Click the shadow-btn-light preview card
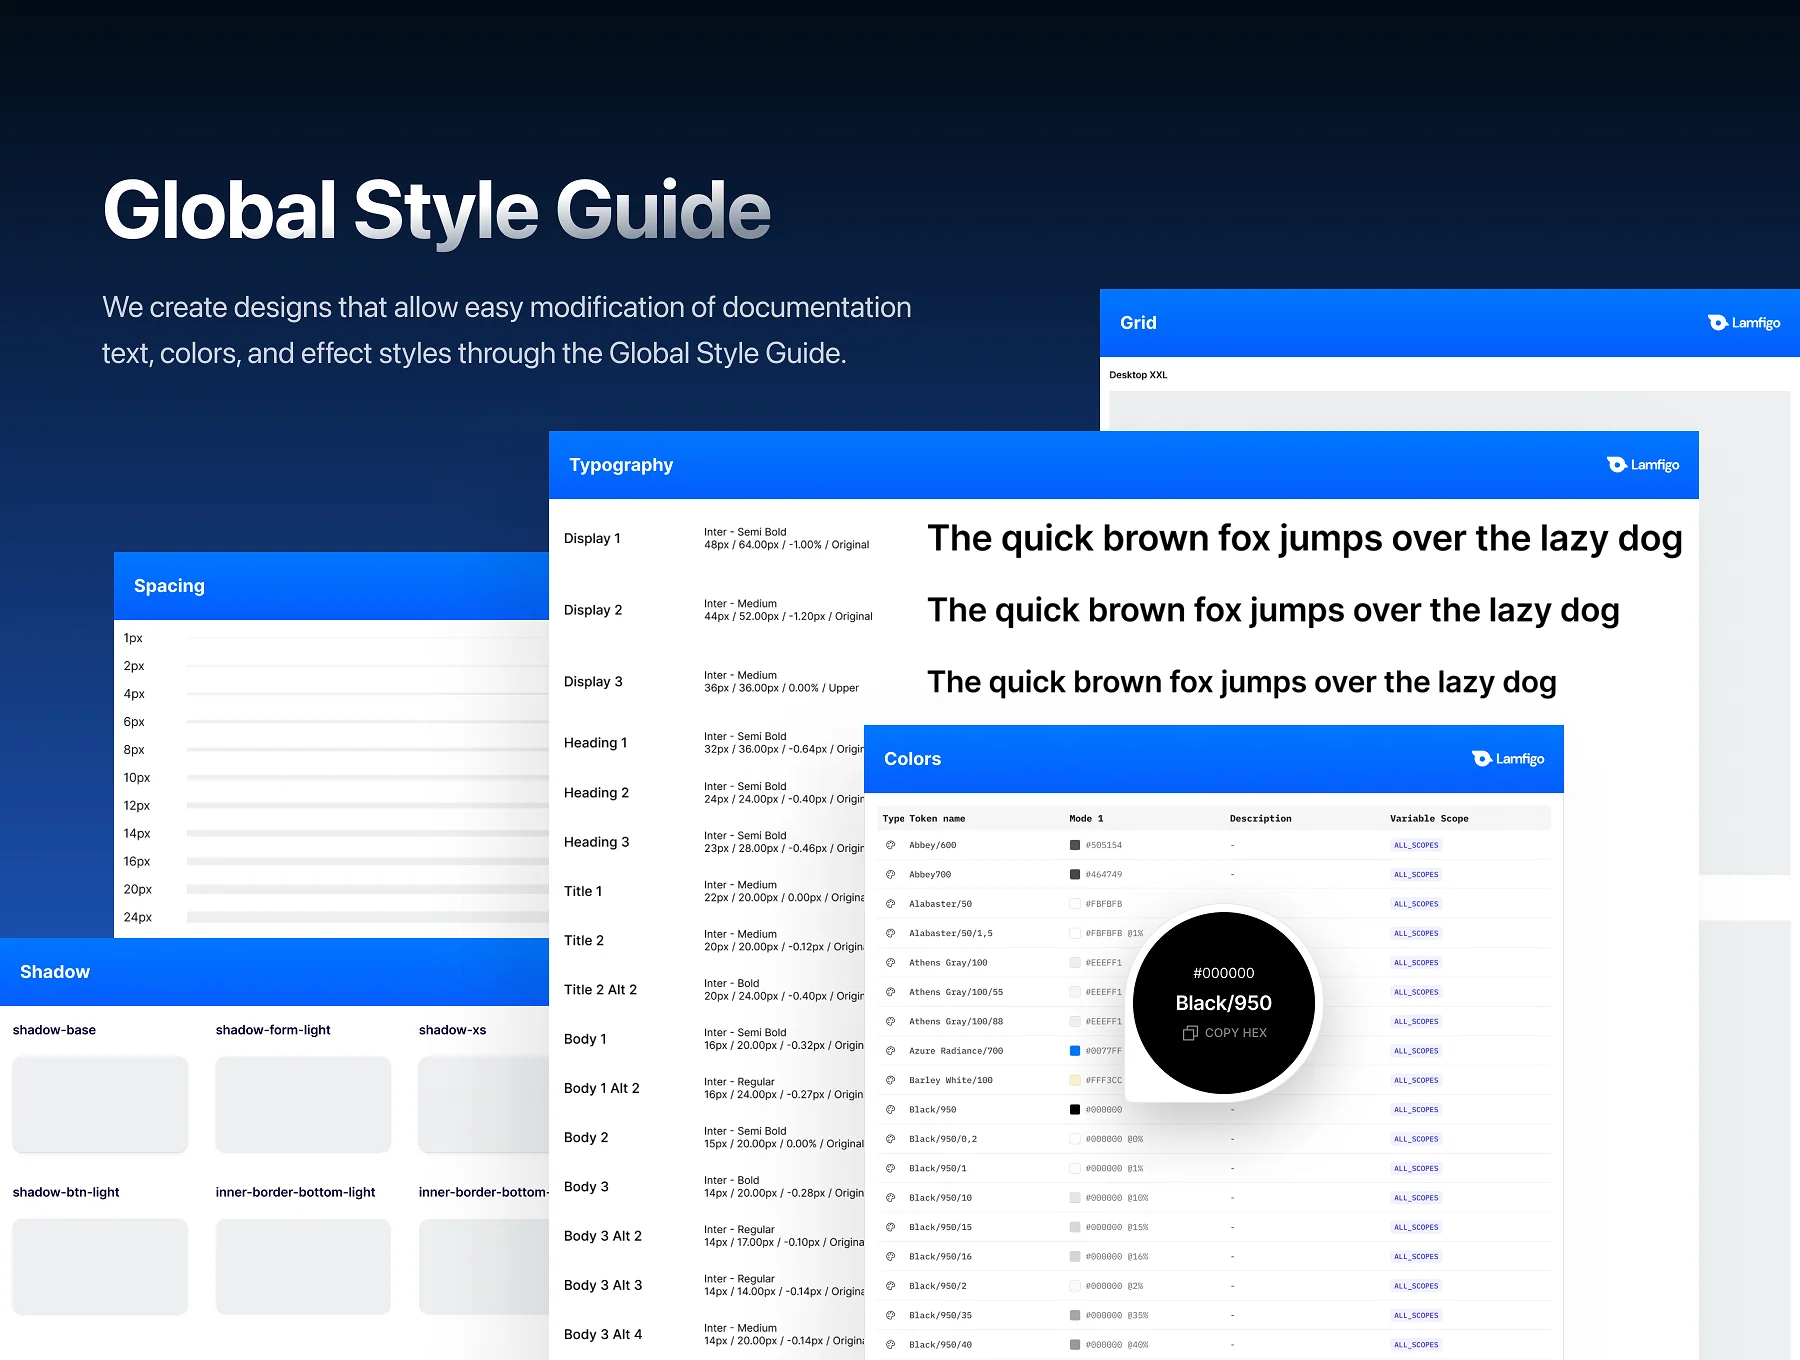 [100, 1266]
